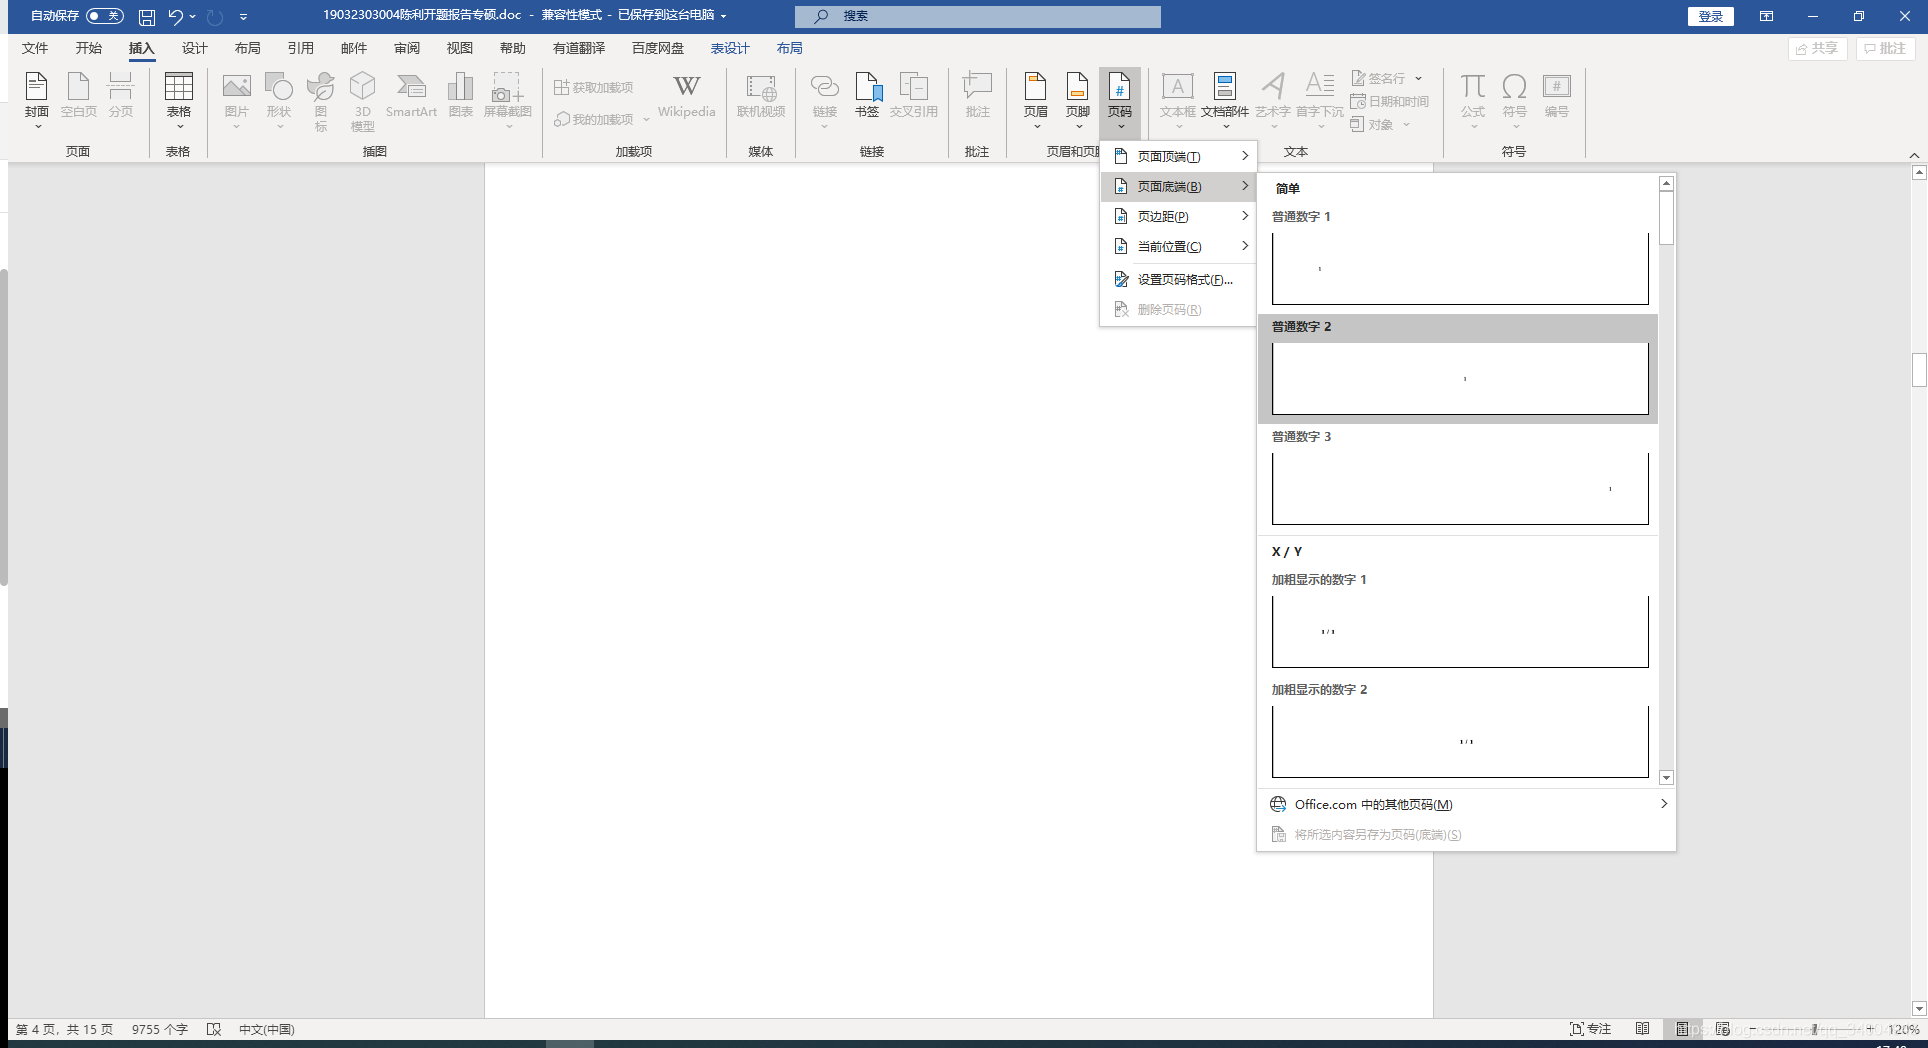Open 设置页码格式 Format Page Numbers
This screenshot has height=1048, width=1928.
[x=1178, y=280]
